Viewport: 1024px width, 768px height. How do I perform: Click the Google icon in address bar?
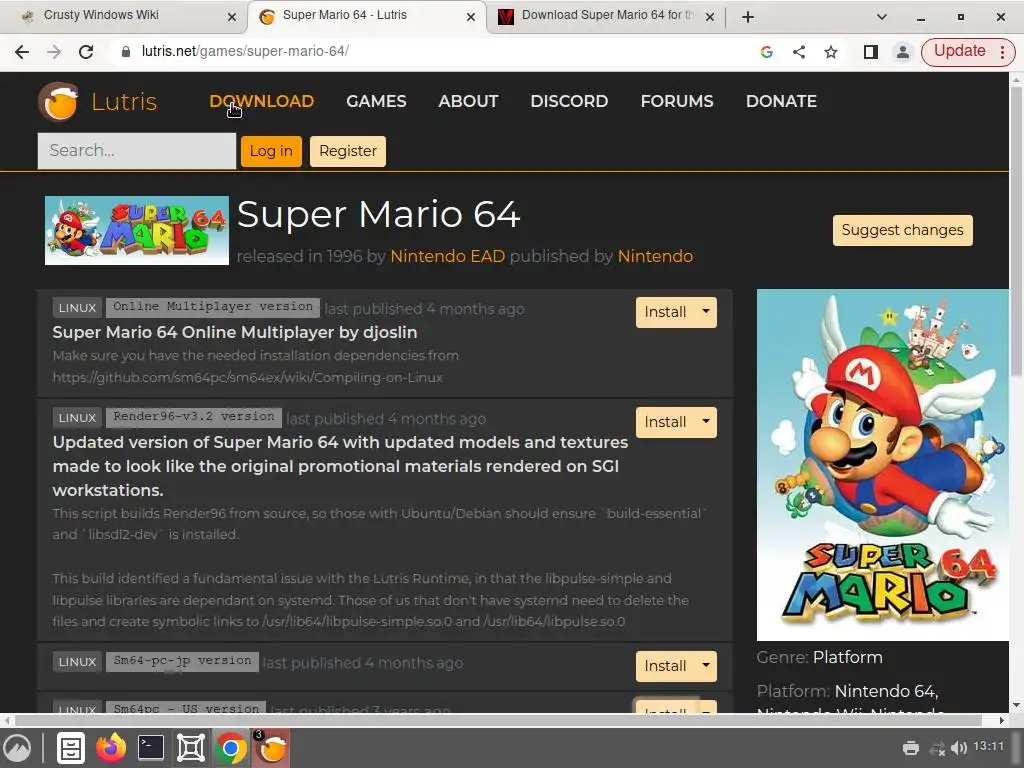[x=767, y=52]
